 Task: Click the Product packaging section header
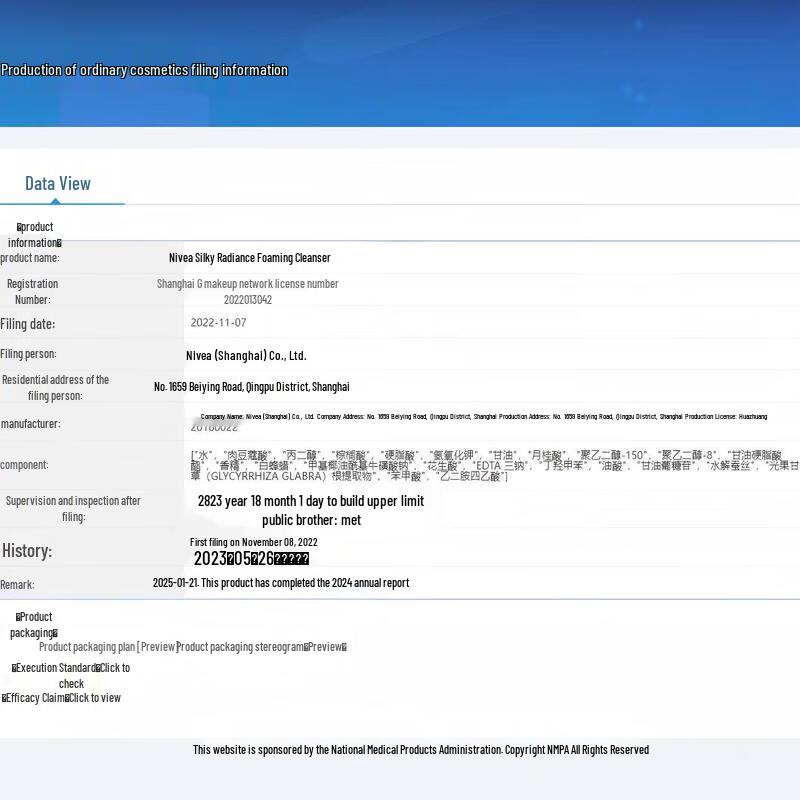(x=34, y=625)
